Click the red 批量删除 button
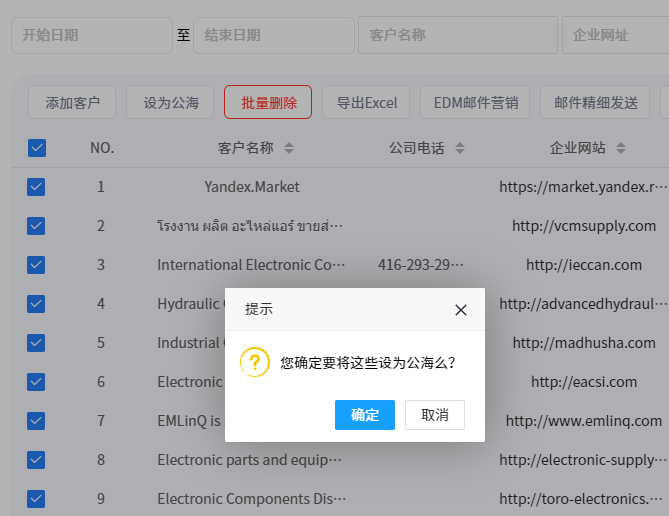 click(x=268, y=102)
